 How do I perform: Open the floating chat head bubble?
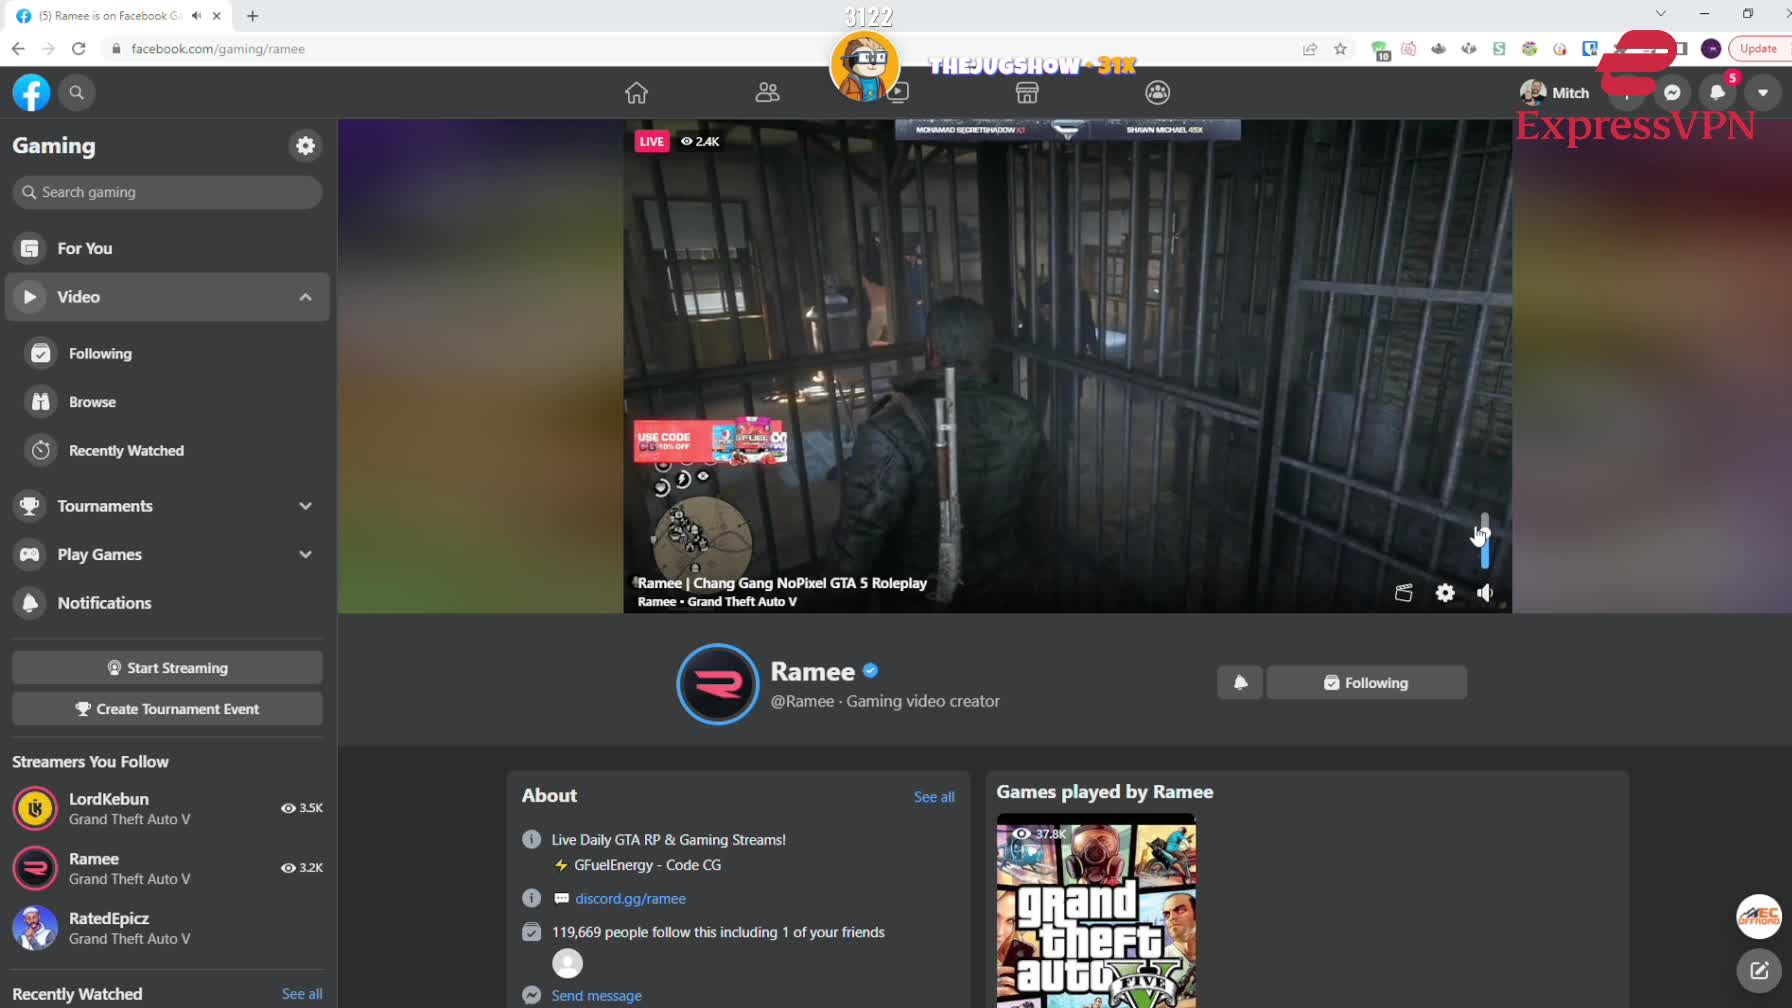point(1759,916)
